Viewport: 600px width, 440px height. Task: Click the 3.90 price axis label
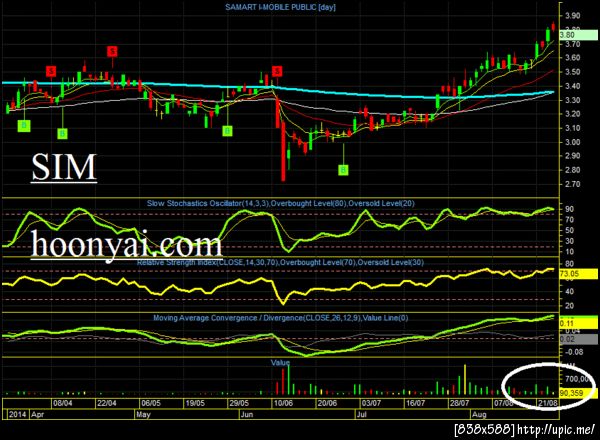572,16
